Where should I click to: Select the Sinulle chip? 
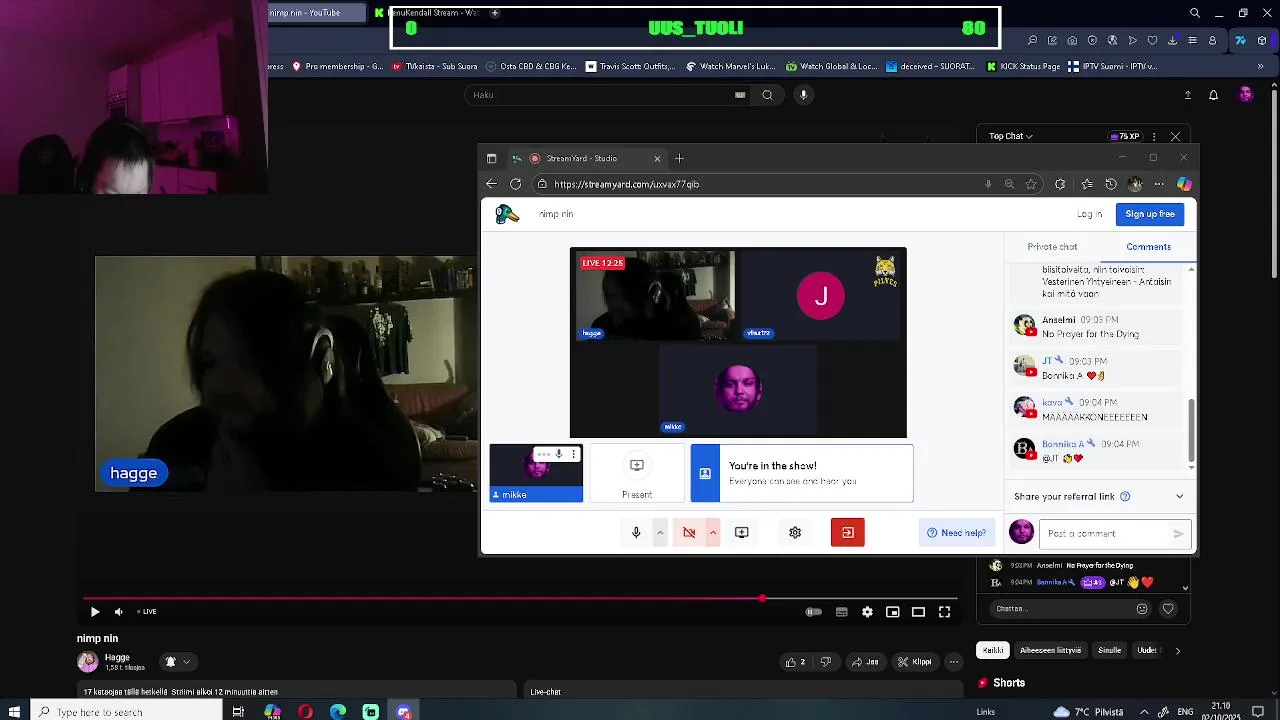[x=1110, y=651]
